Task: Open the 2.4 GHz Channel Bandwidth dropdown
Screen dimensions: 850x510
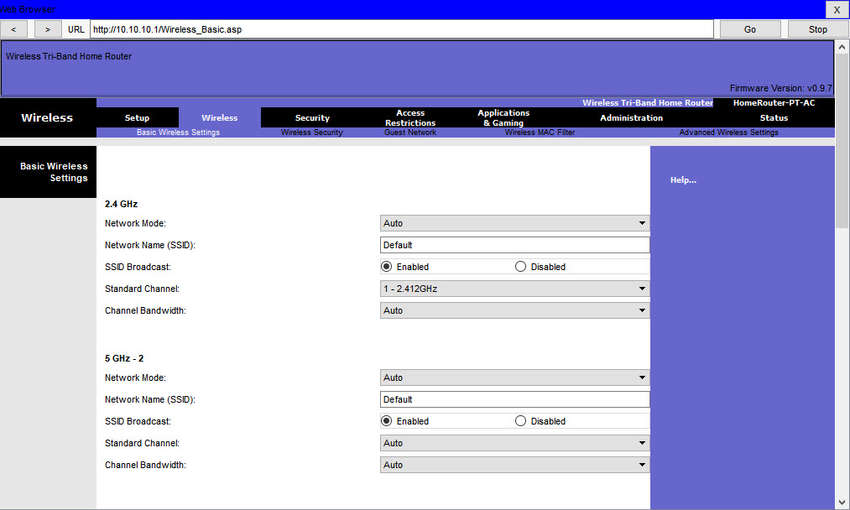Action: 514,311
